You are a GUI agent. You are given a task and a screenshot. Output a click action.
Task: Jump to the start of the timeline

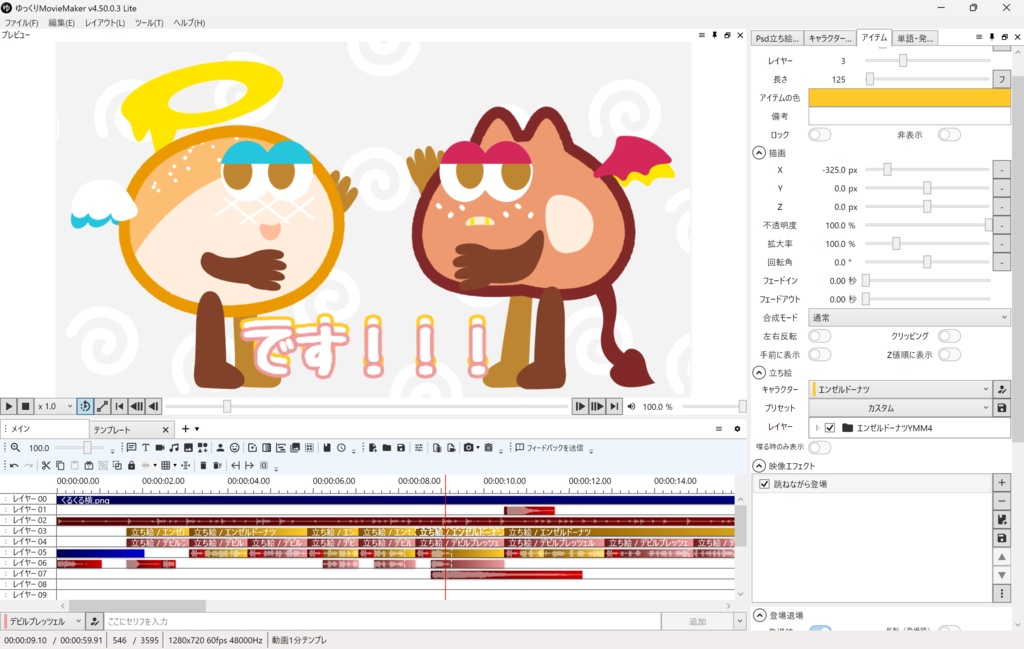[x=120, y=406]
